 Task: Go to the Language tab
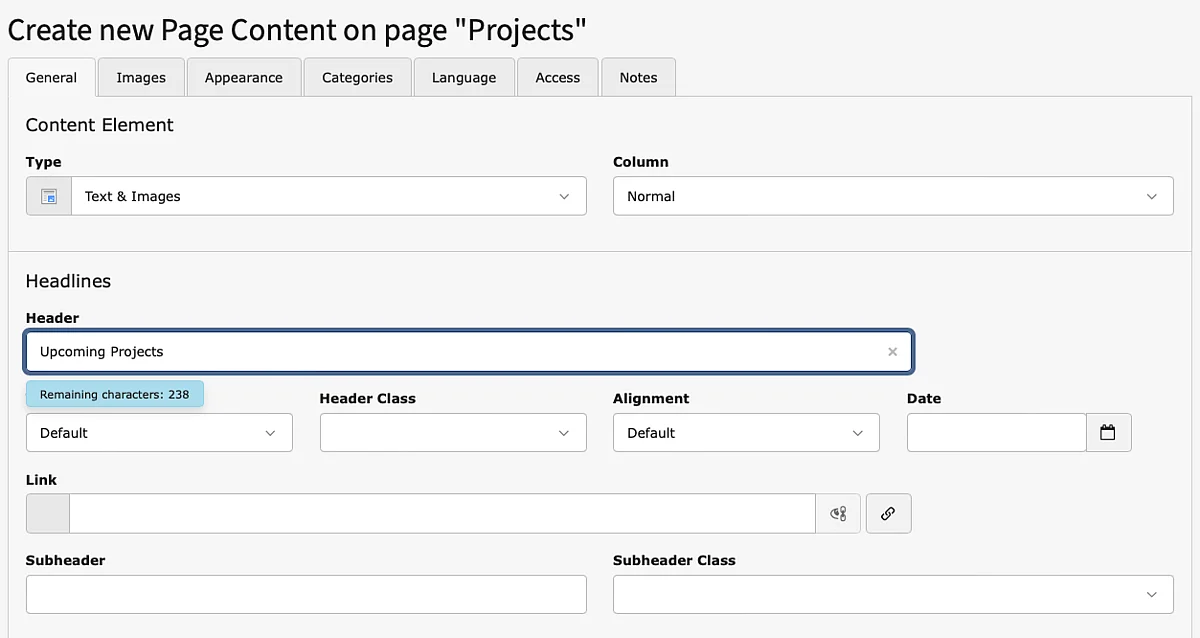coord(464,78)
